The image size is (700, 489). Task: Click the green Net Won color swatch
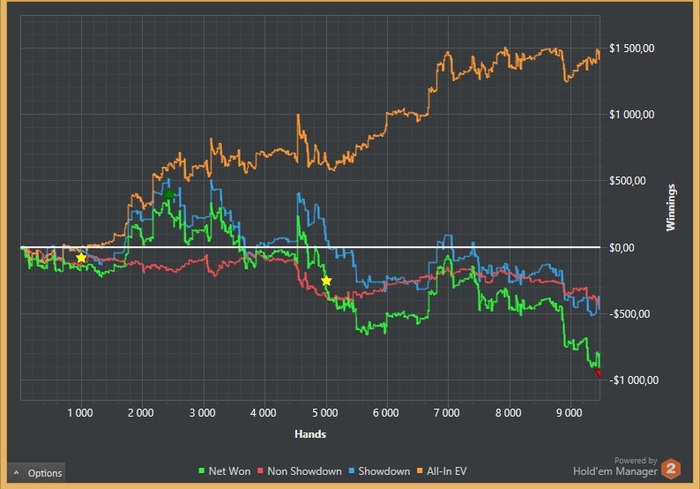(x=201, y=471)
